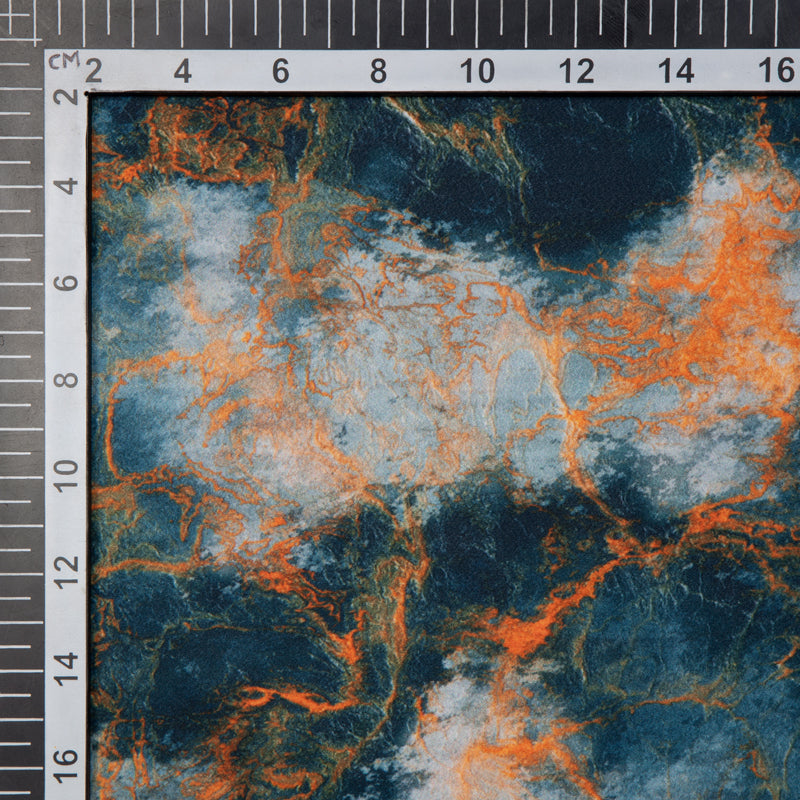Click number 6 on the horizontal ruler
This screenshot has height=800, width=800.
(x=281, y=72)
